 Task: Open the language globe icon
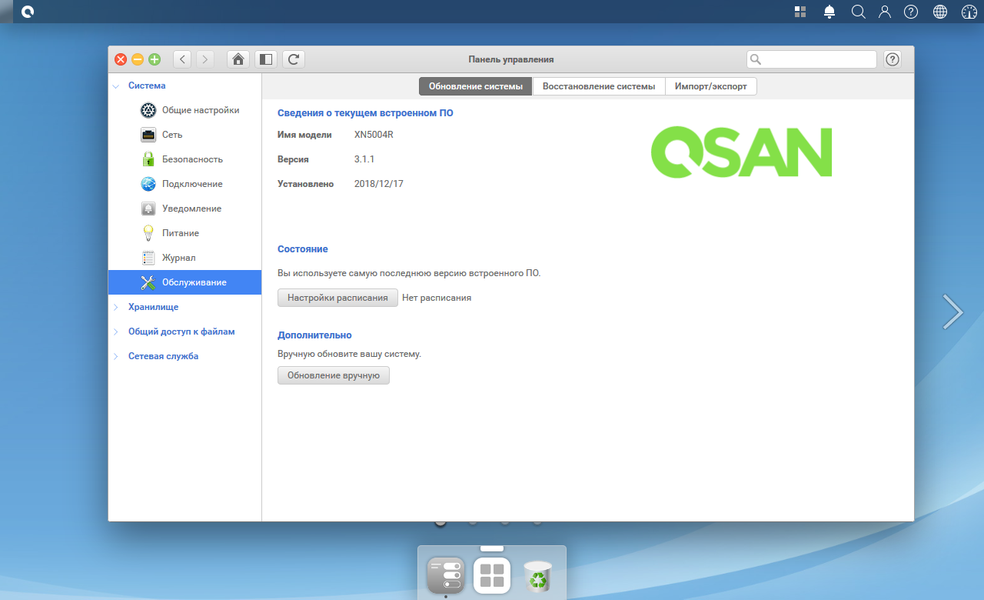(939, 11)
